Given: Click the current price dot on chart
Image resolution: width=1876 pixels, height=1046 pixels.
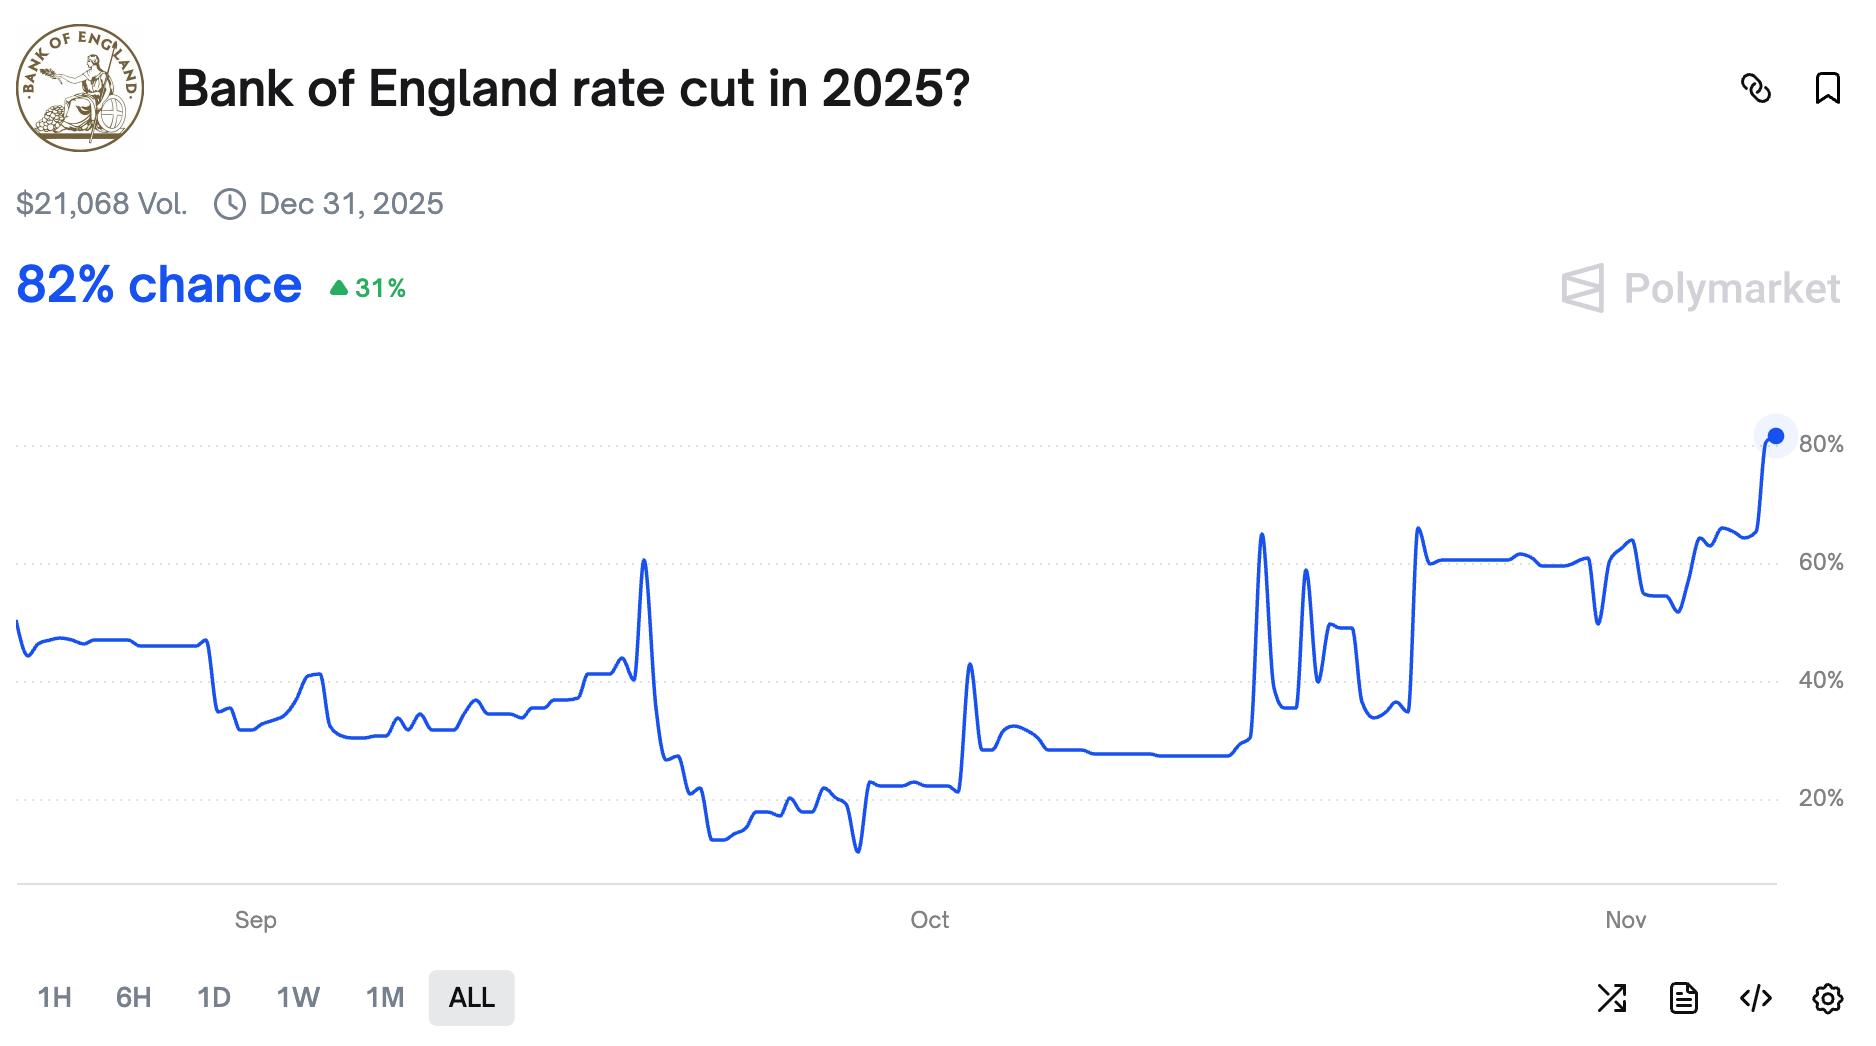Looking at the screenshot, I should [x=1776, y=436].
